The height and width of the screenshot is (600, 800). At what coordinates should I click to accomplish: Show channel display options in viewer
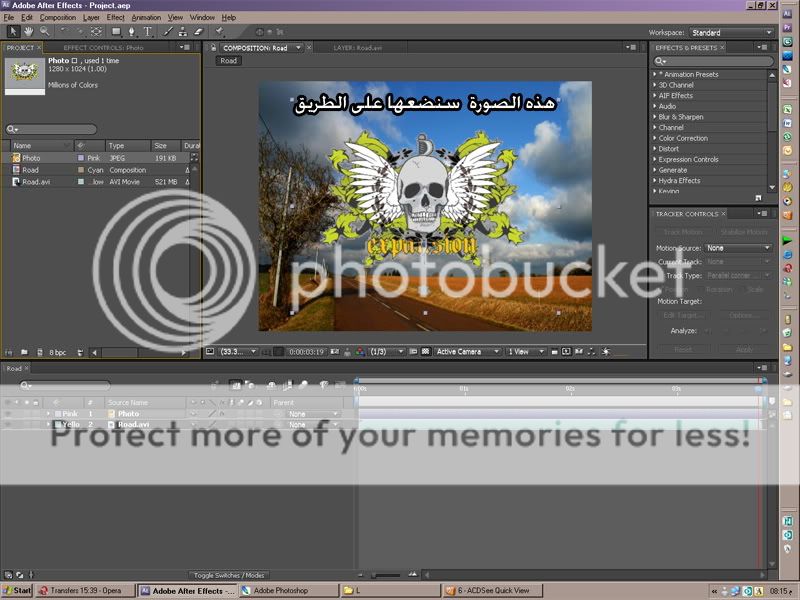coord(360,352)
